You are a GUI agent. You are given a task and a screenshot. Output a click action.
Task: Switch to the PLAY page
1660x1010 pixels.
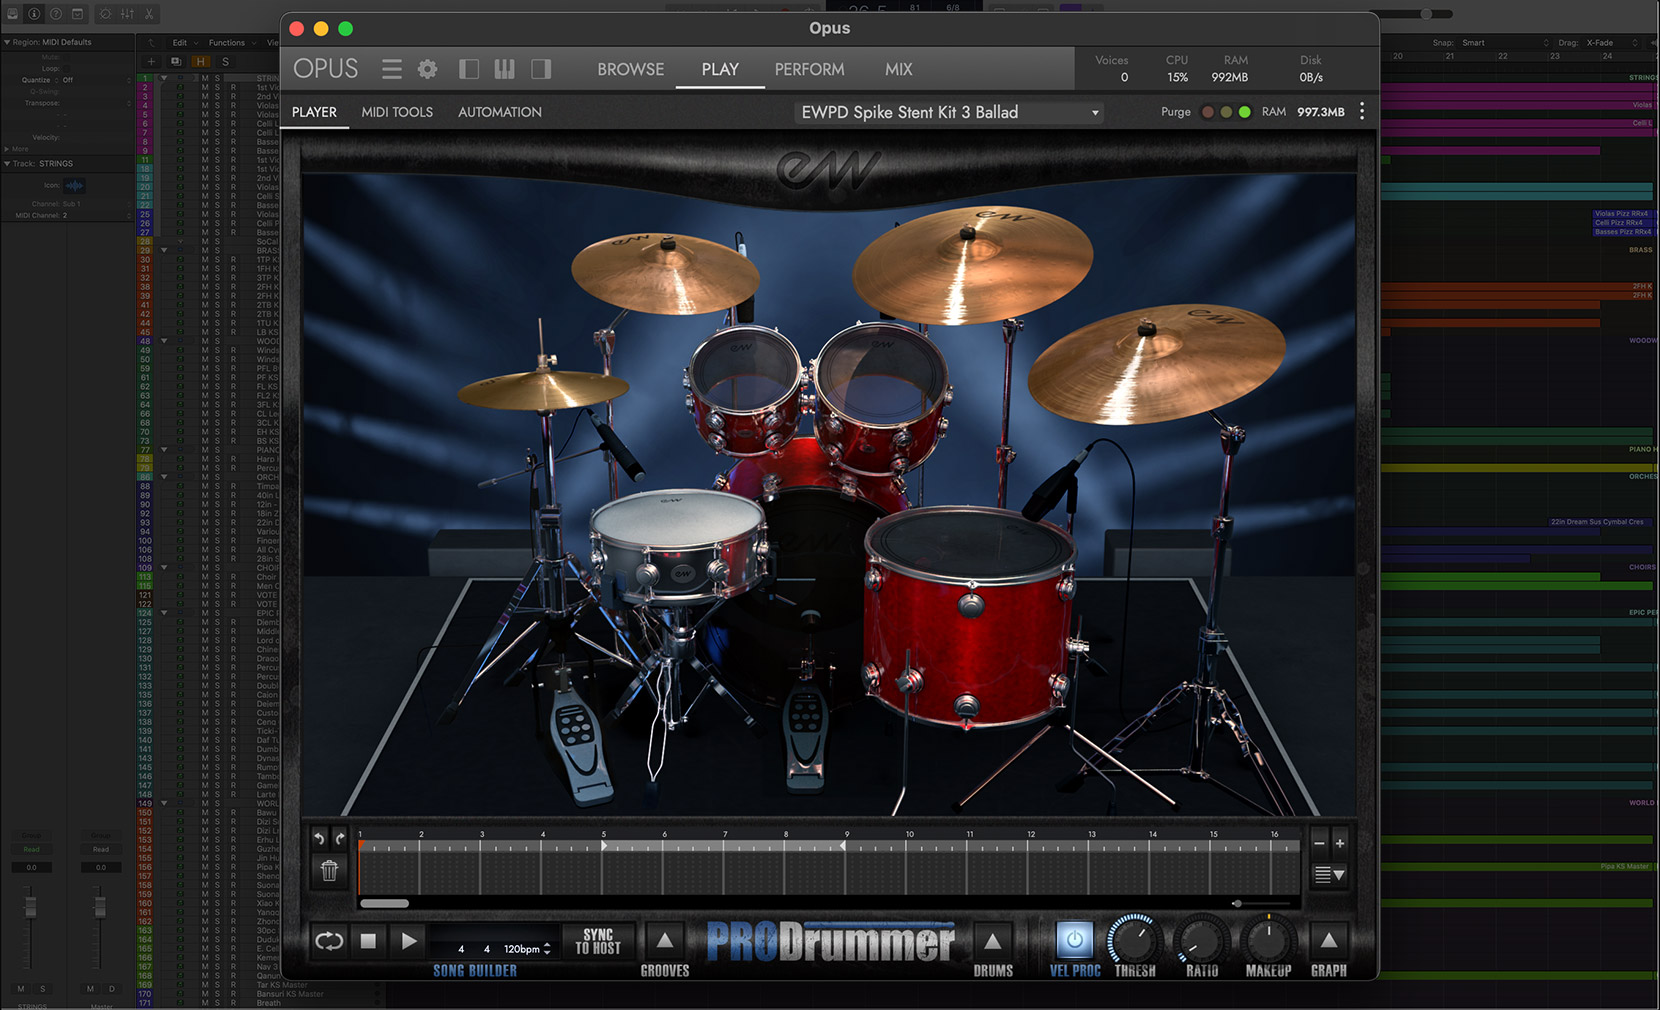720,69
